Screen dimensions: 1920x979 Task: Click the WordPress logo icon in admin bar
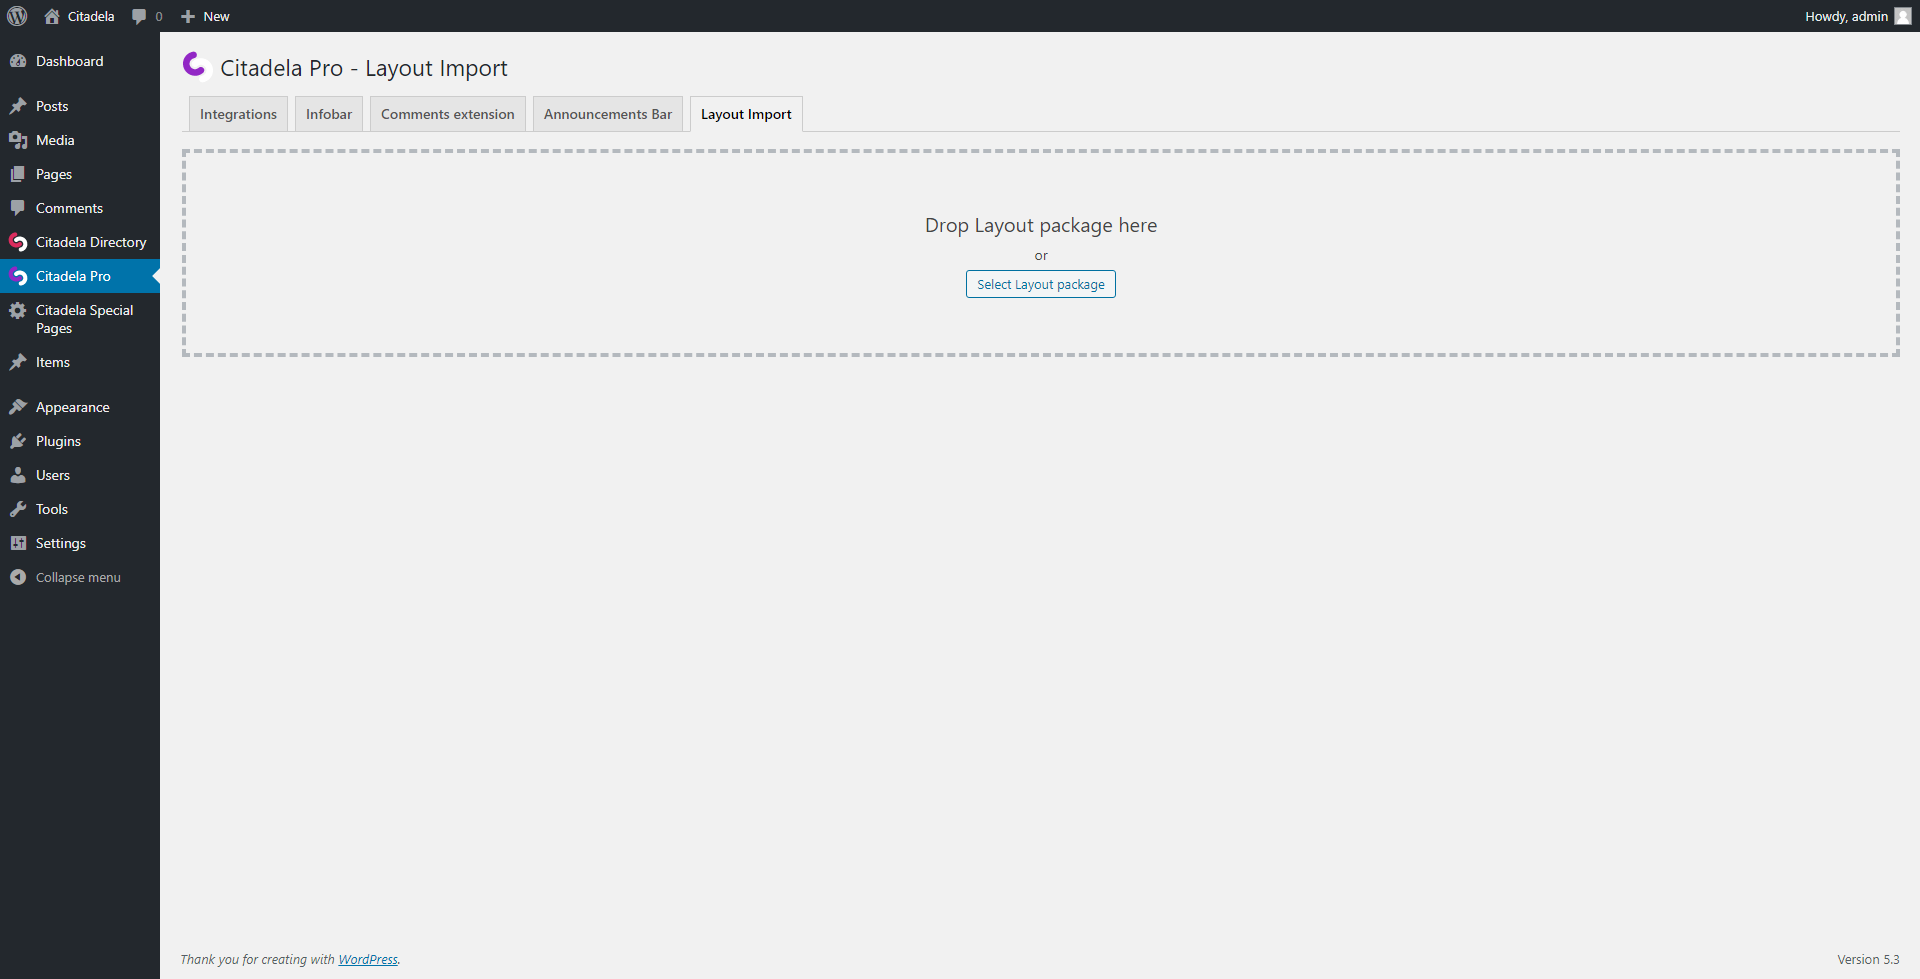pyautogui.click(x=17, y=16)
